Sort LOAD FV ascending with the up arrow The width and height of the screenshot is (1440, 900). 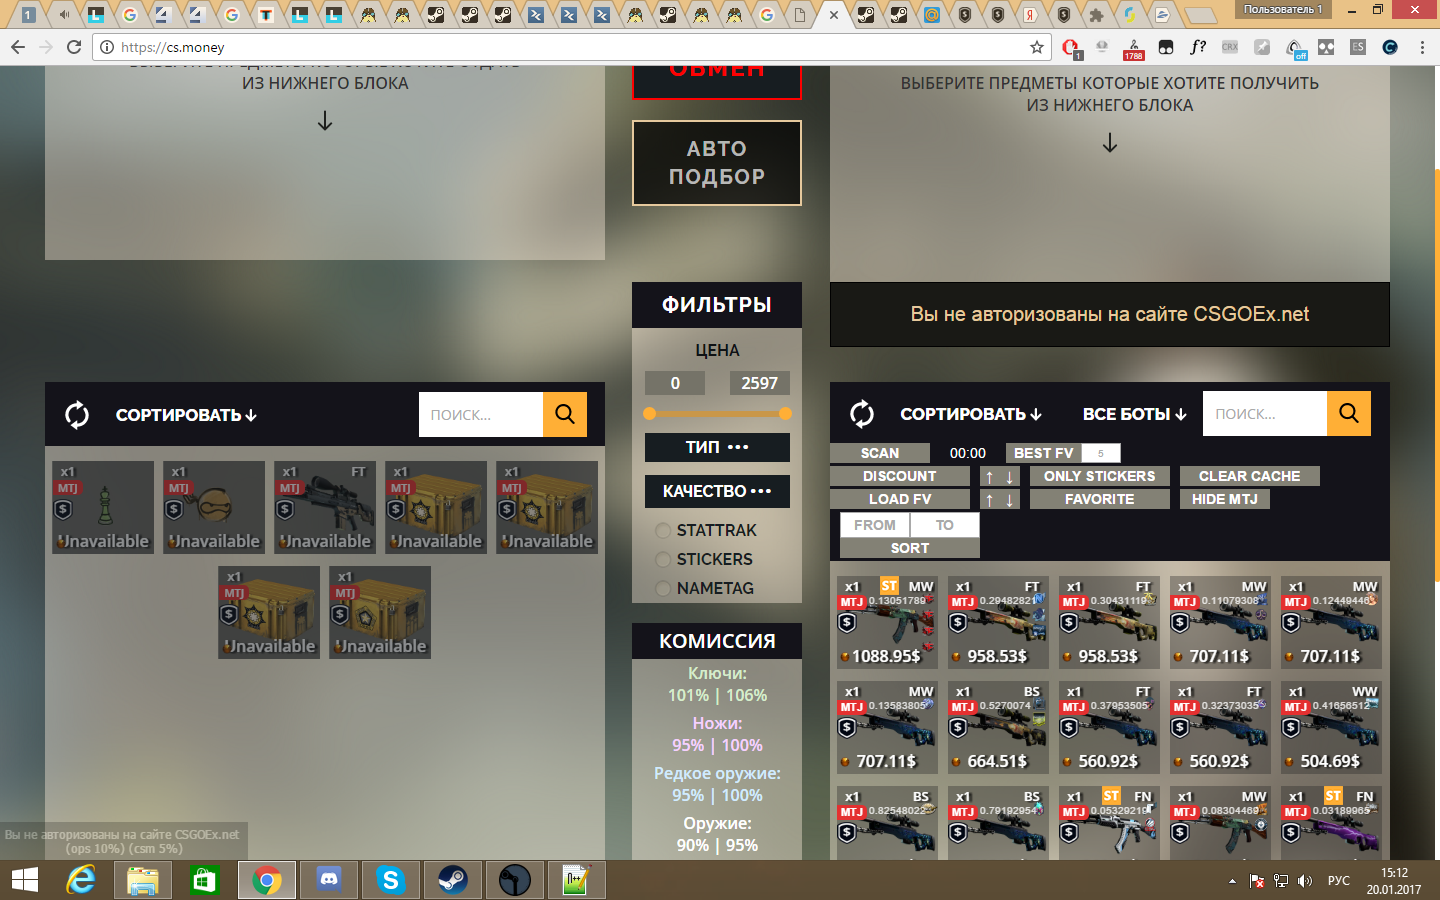click(x=989, y=500)
